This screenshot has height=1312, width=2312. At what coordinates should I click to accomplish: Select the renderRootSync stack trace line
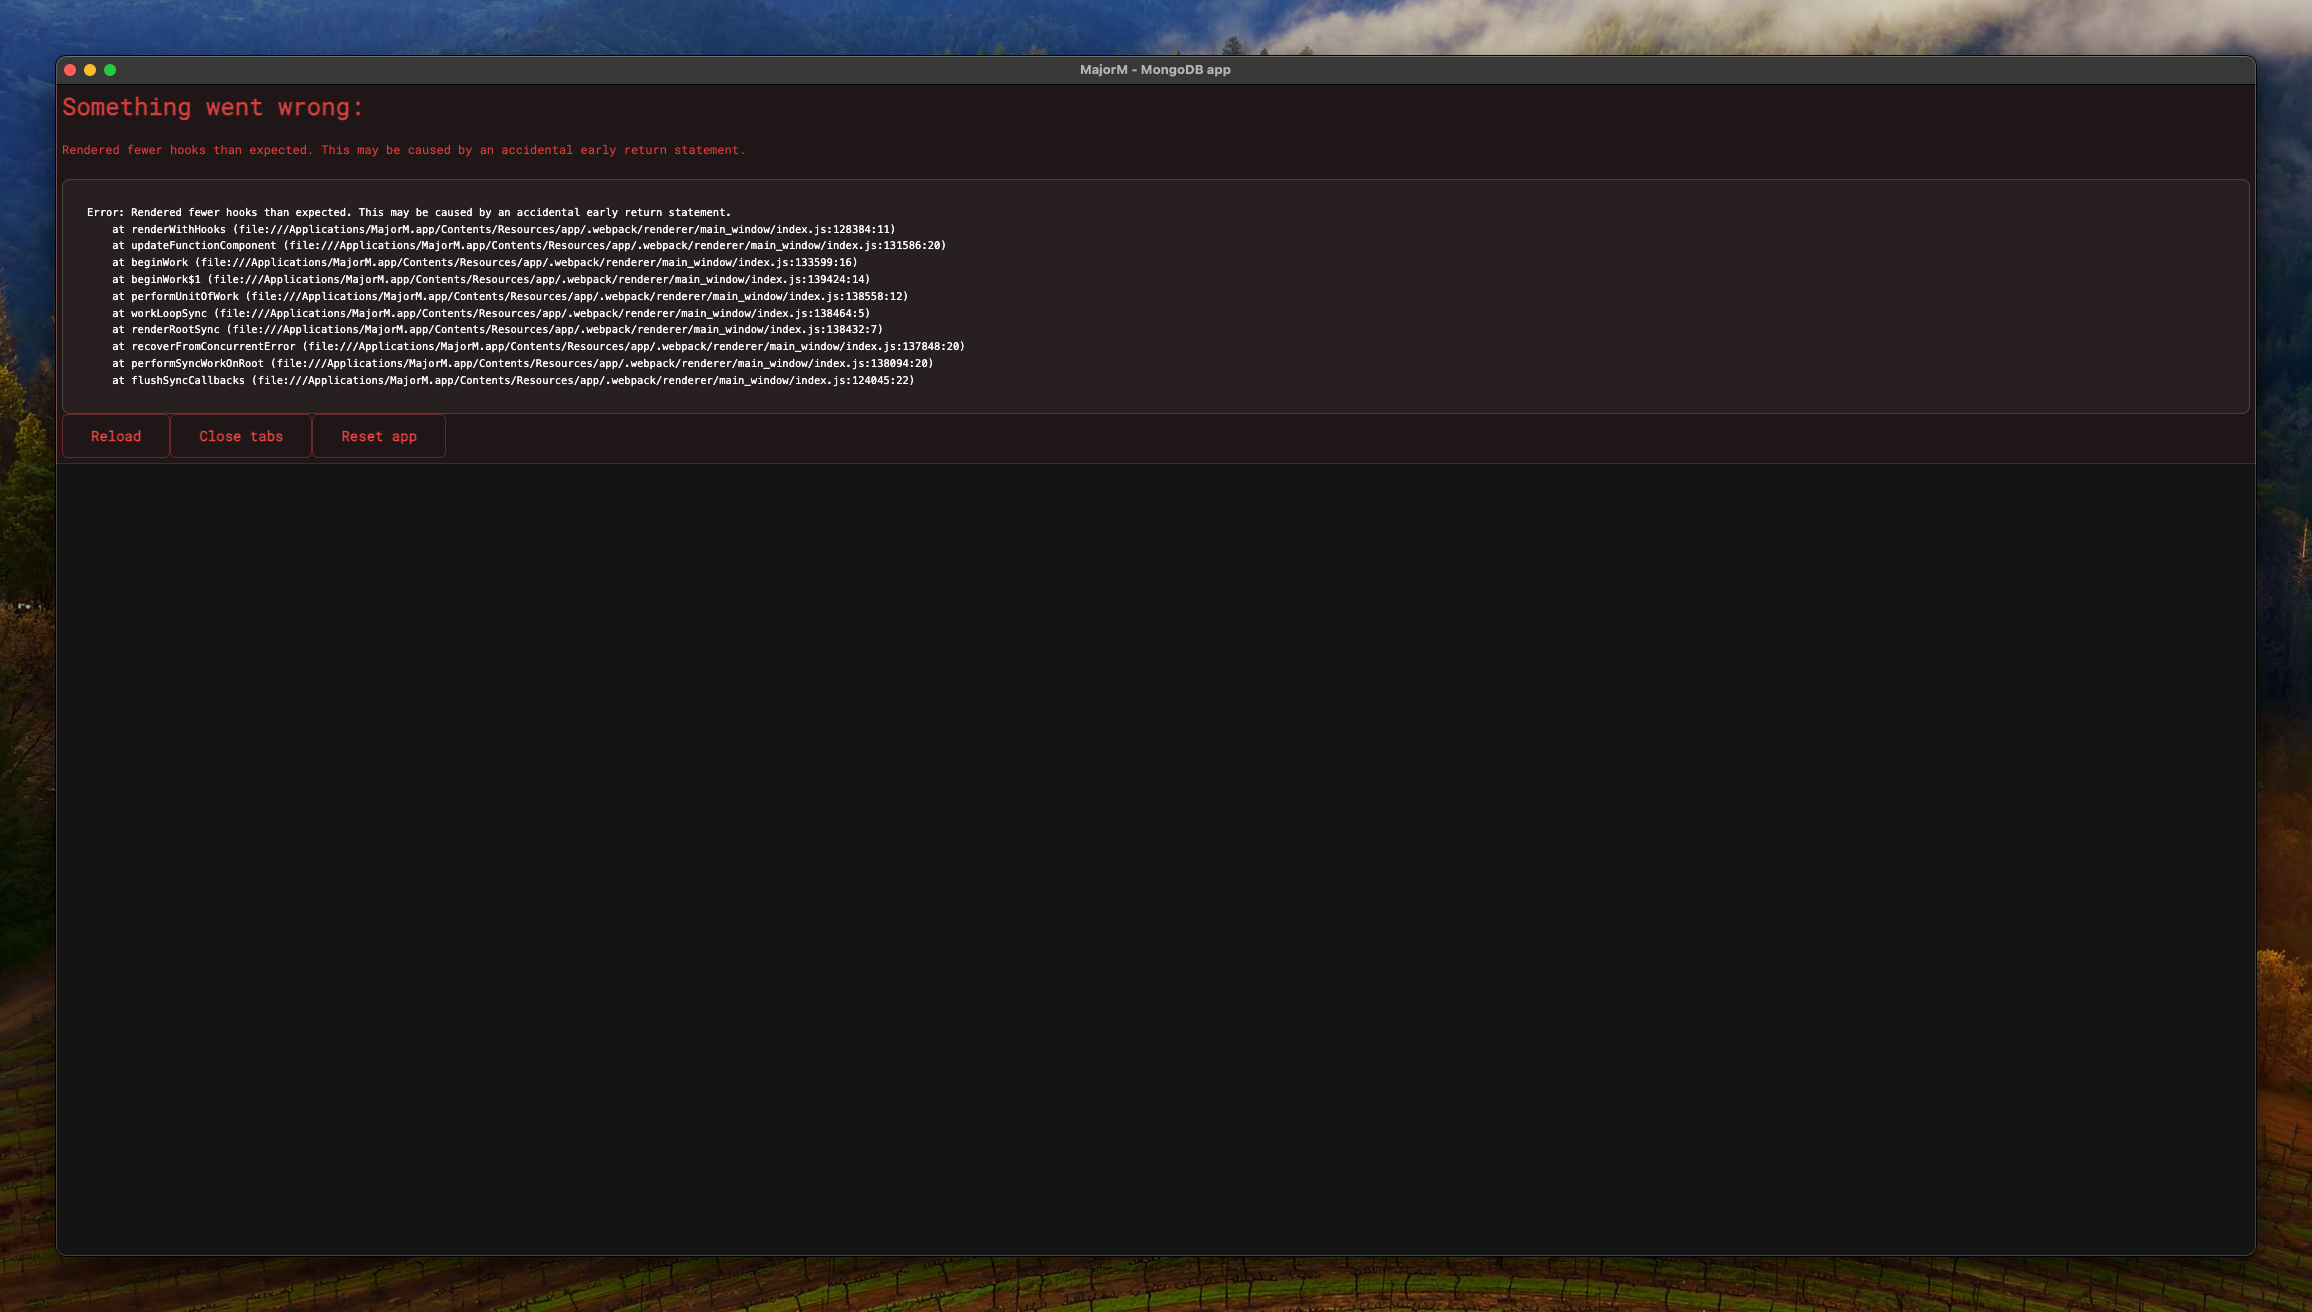pyautogui.click(x=497, y=329)
